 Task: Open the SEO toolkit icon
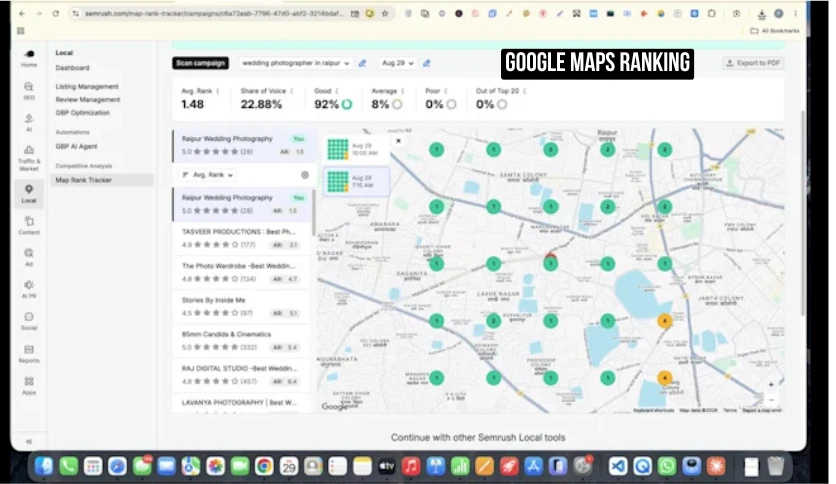click(29, 91)
